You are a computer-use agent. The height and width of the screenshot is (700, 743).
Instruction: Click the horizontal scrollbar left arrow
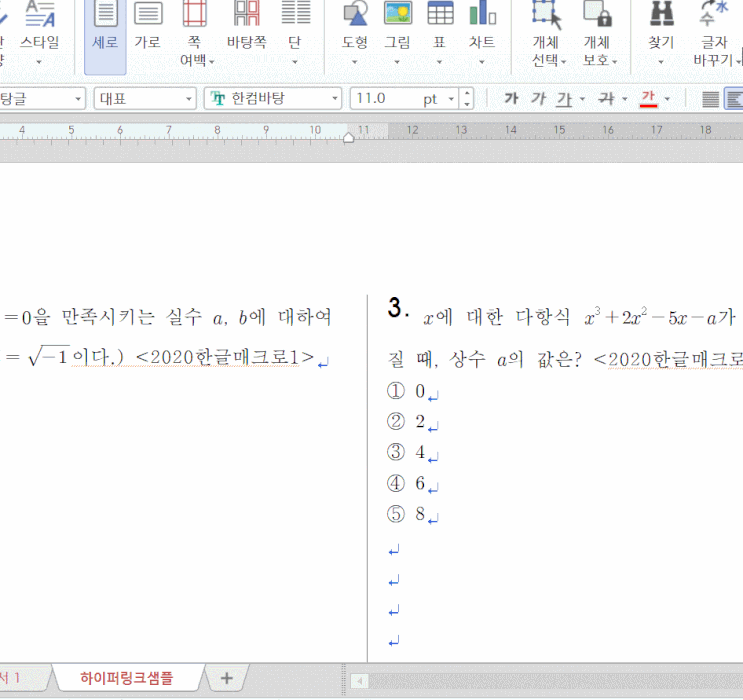click(360, 682)
